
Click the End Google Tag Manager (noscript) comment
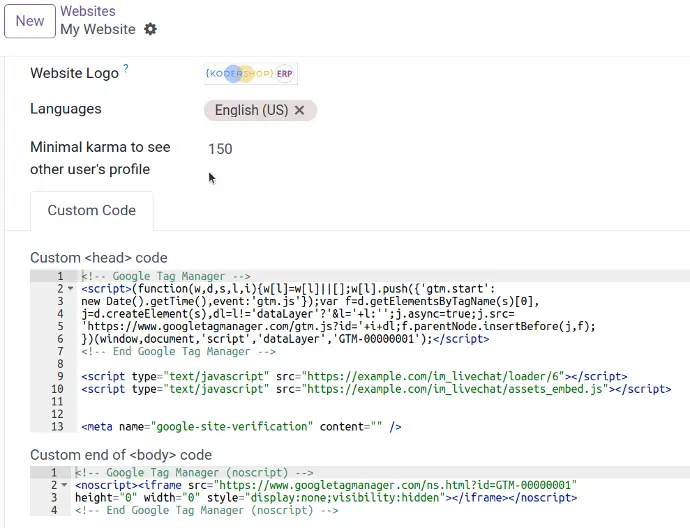[207, 510]
